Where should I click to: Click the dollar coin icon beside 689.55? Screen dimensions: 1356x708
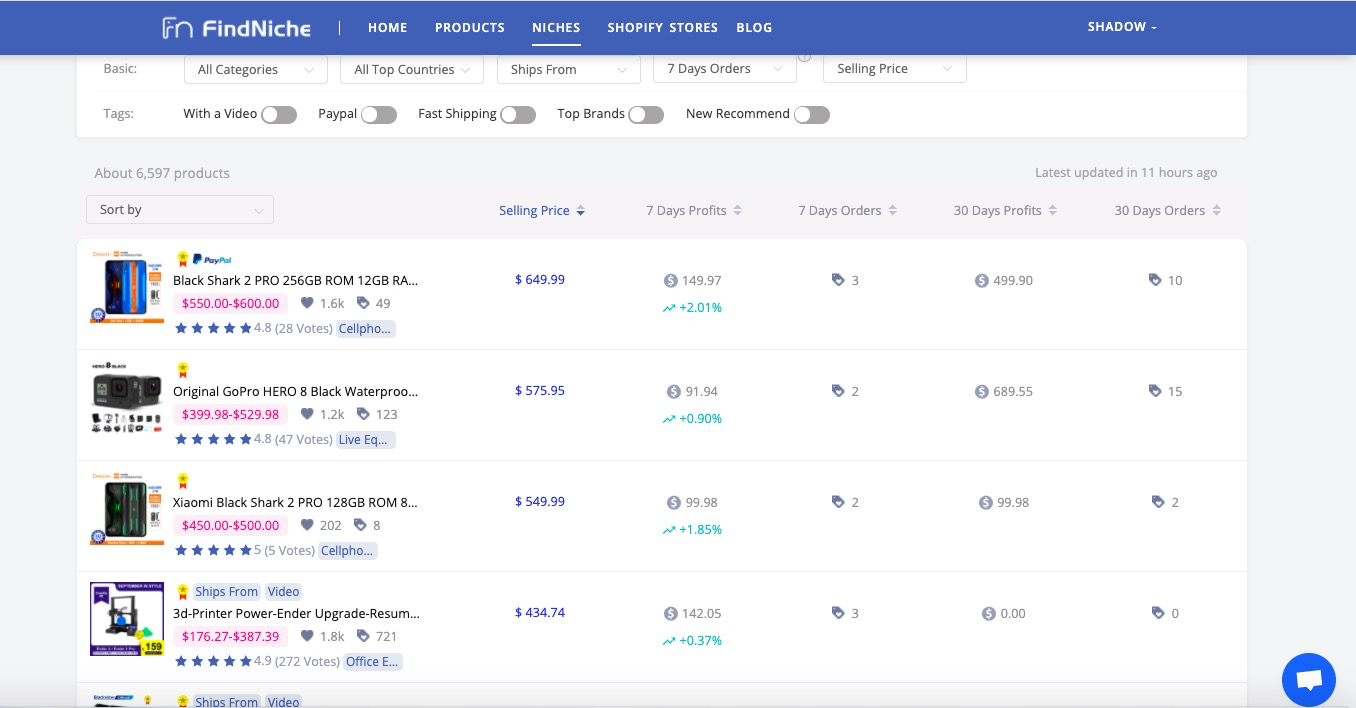(x=982, y=392)
